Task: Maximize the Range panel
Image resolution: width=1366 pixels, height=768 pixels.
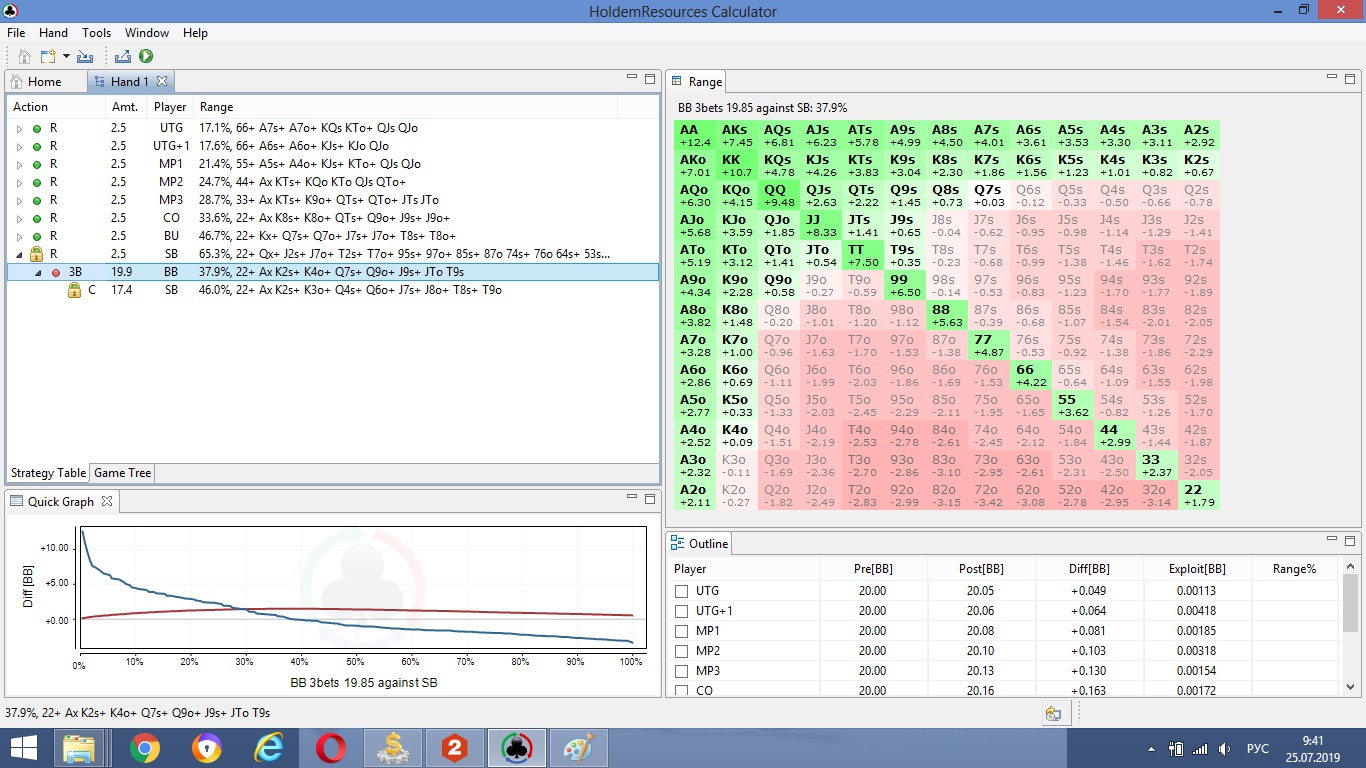Action: (1350, 78)
